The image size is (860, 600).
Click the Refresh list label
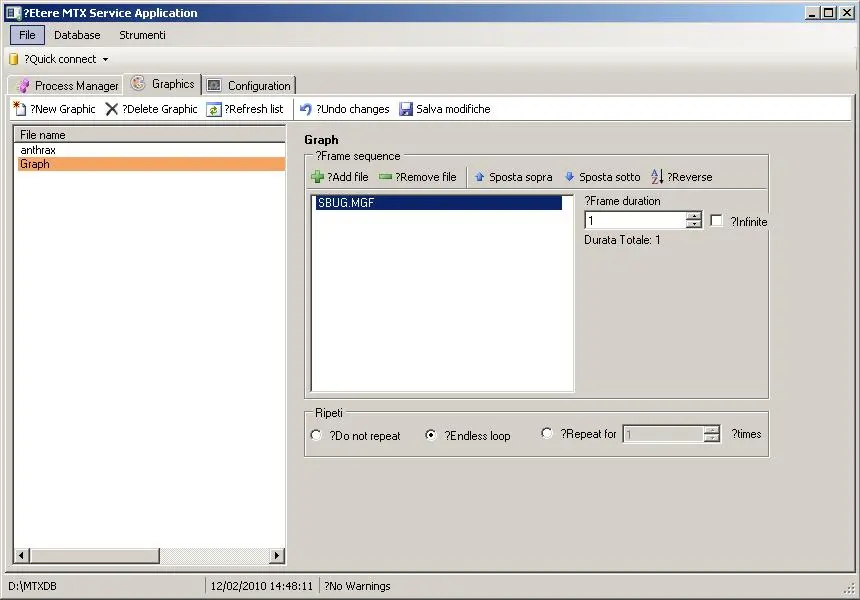point(253,109)
